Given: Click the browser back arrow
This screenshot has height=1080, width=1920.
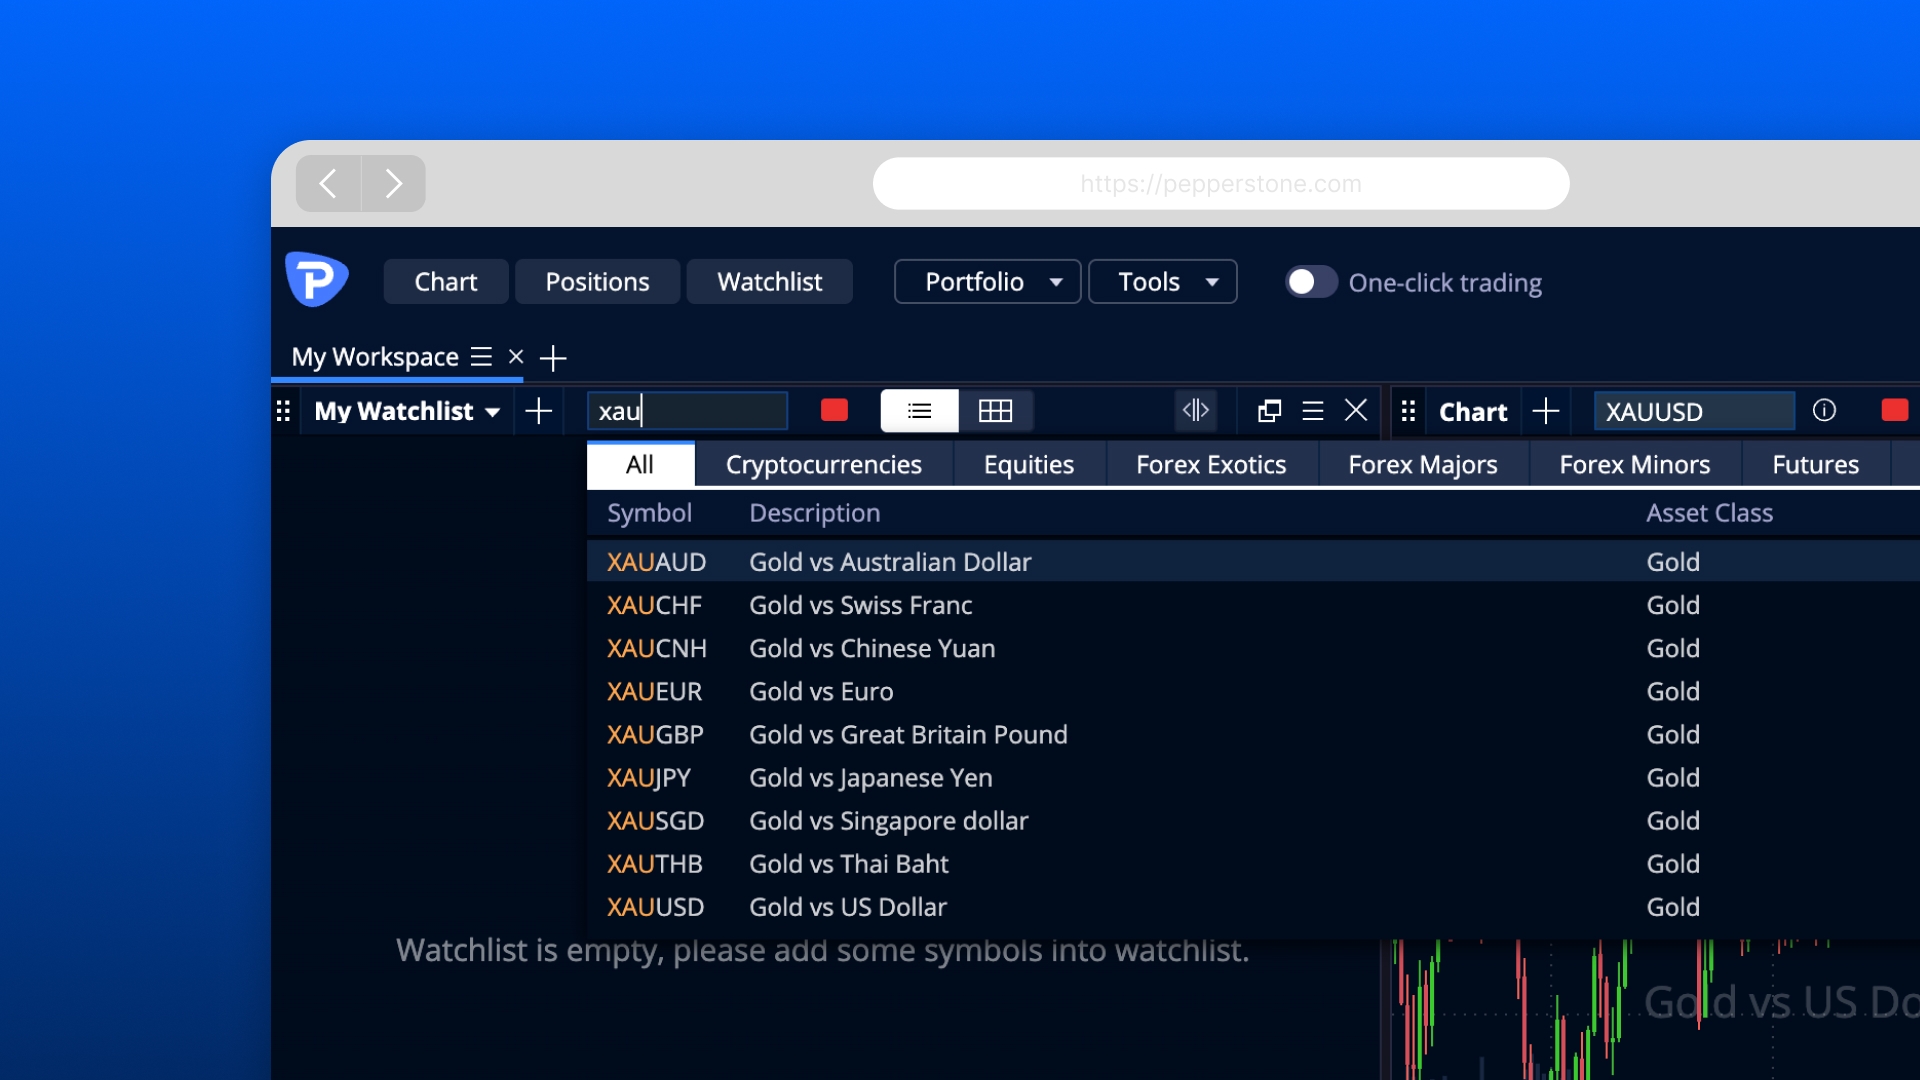Looking at the screenshot, I should (328, 183).
